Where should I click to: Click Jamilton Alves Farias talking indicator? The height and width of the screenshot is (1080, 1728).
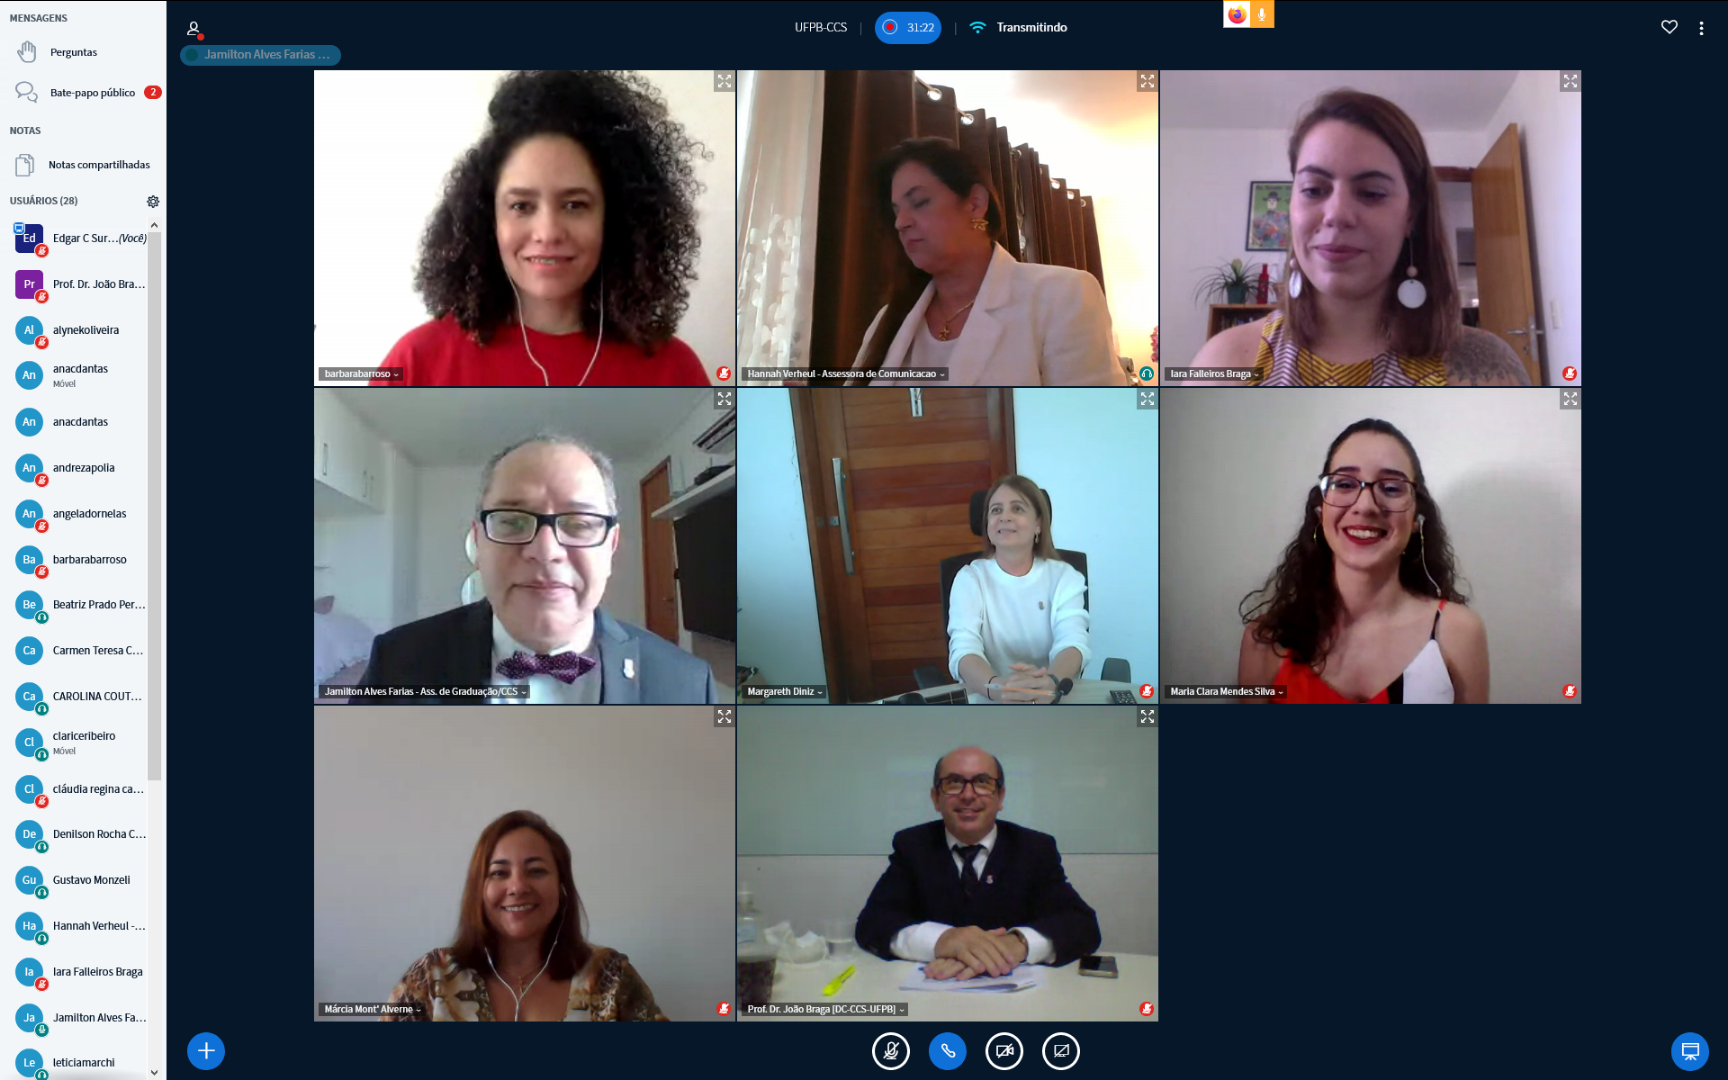[260, 55]
